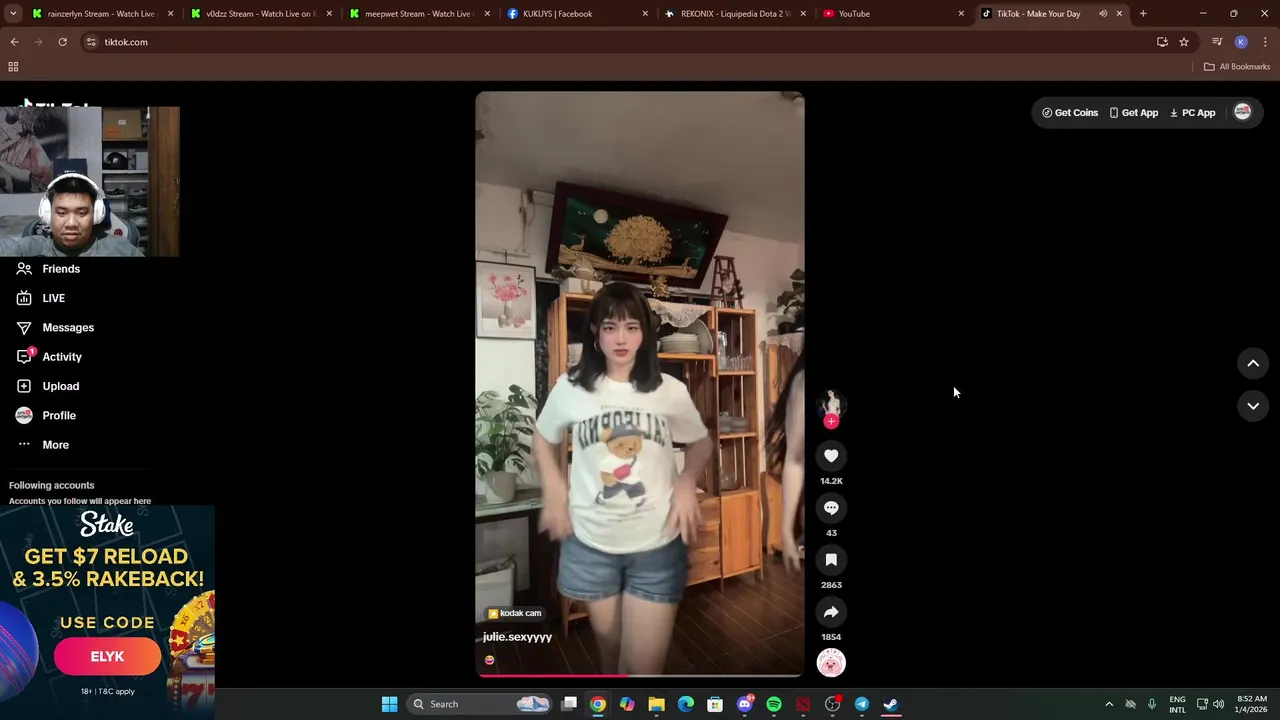View site information icon in address bar
Viewport: 1280px width, 720px height.
pos(91,42)
